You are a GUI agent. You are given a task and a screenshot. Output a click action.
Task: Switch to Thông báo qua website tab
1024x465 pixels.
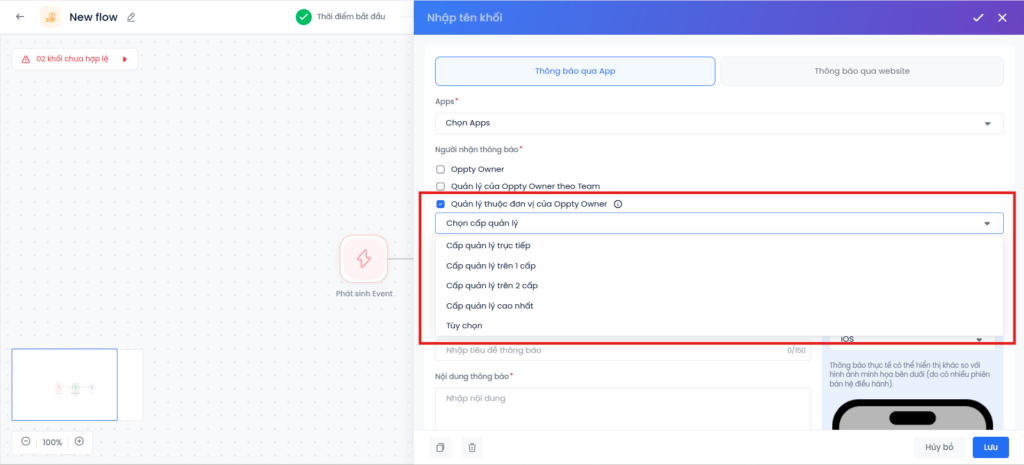coord(861,71)
